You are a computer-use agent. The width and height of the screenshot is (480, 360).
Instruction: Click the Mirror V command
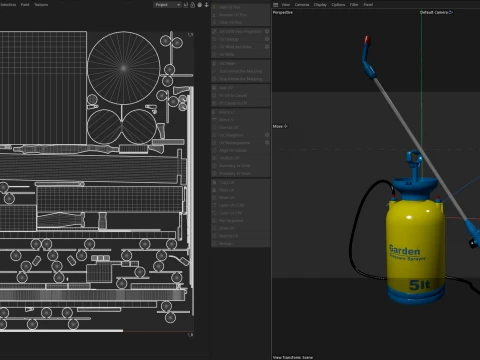[x=240, y=120]
